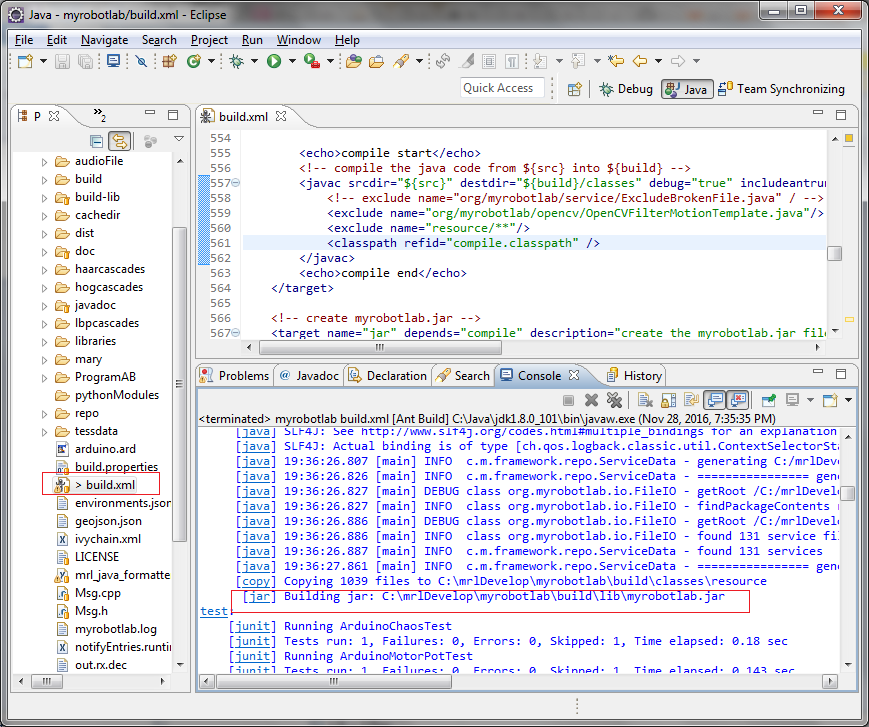The image size is (869, 727).
Task: Click the [copy] link in console
Action: click(255, 581)
